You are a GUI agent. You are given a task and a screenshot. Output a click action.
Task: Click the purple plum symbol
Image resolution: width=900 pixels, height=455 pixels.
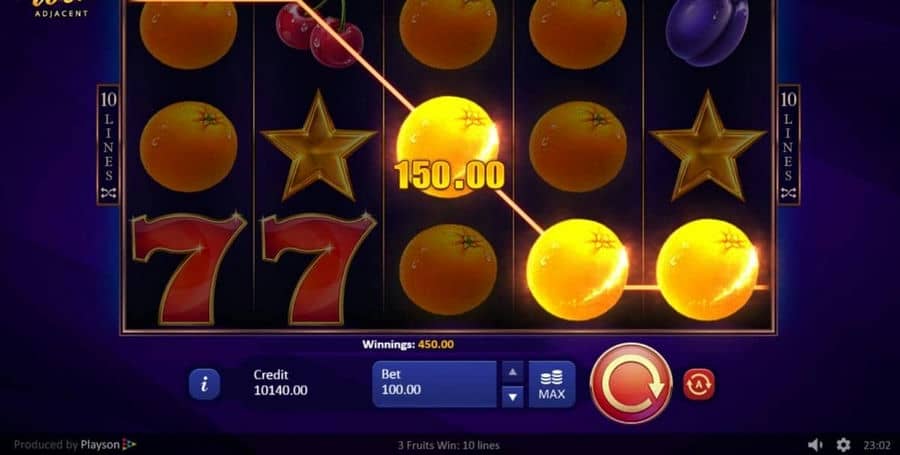tap(707, 32)
